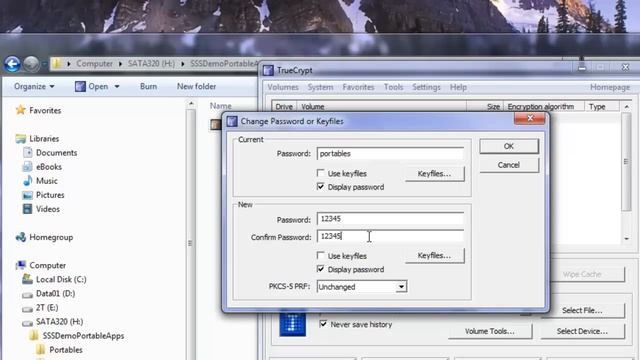Click the new Password input field

click(390, 219)
